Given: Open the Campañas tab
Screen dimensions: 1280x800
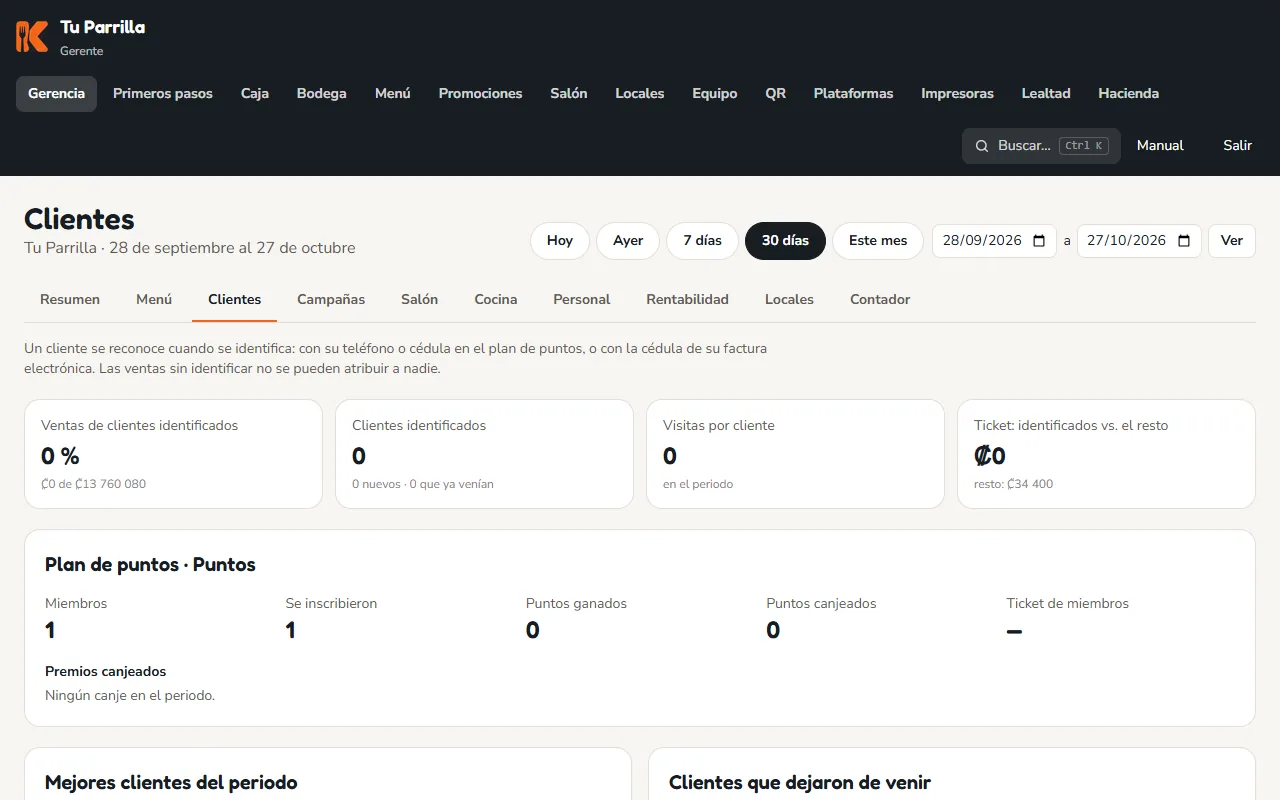Looking at the screenshot, I should (331, 300).
